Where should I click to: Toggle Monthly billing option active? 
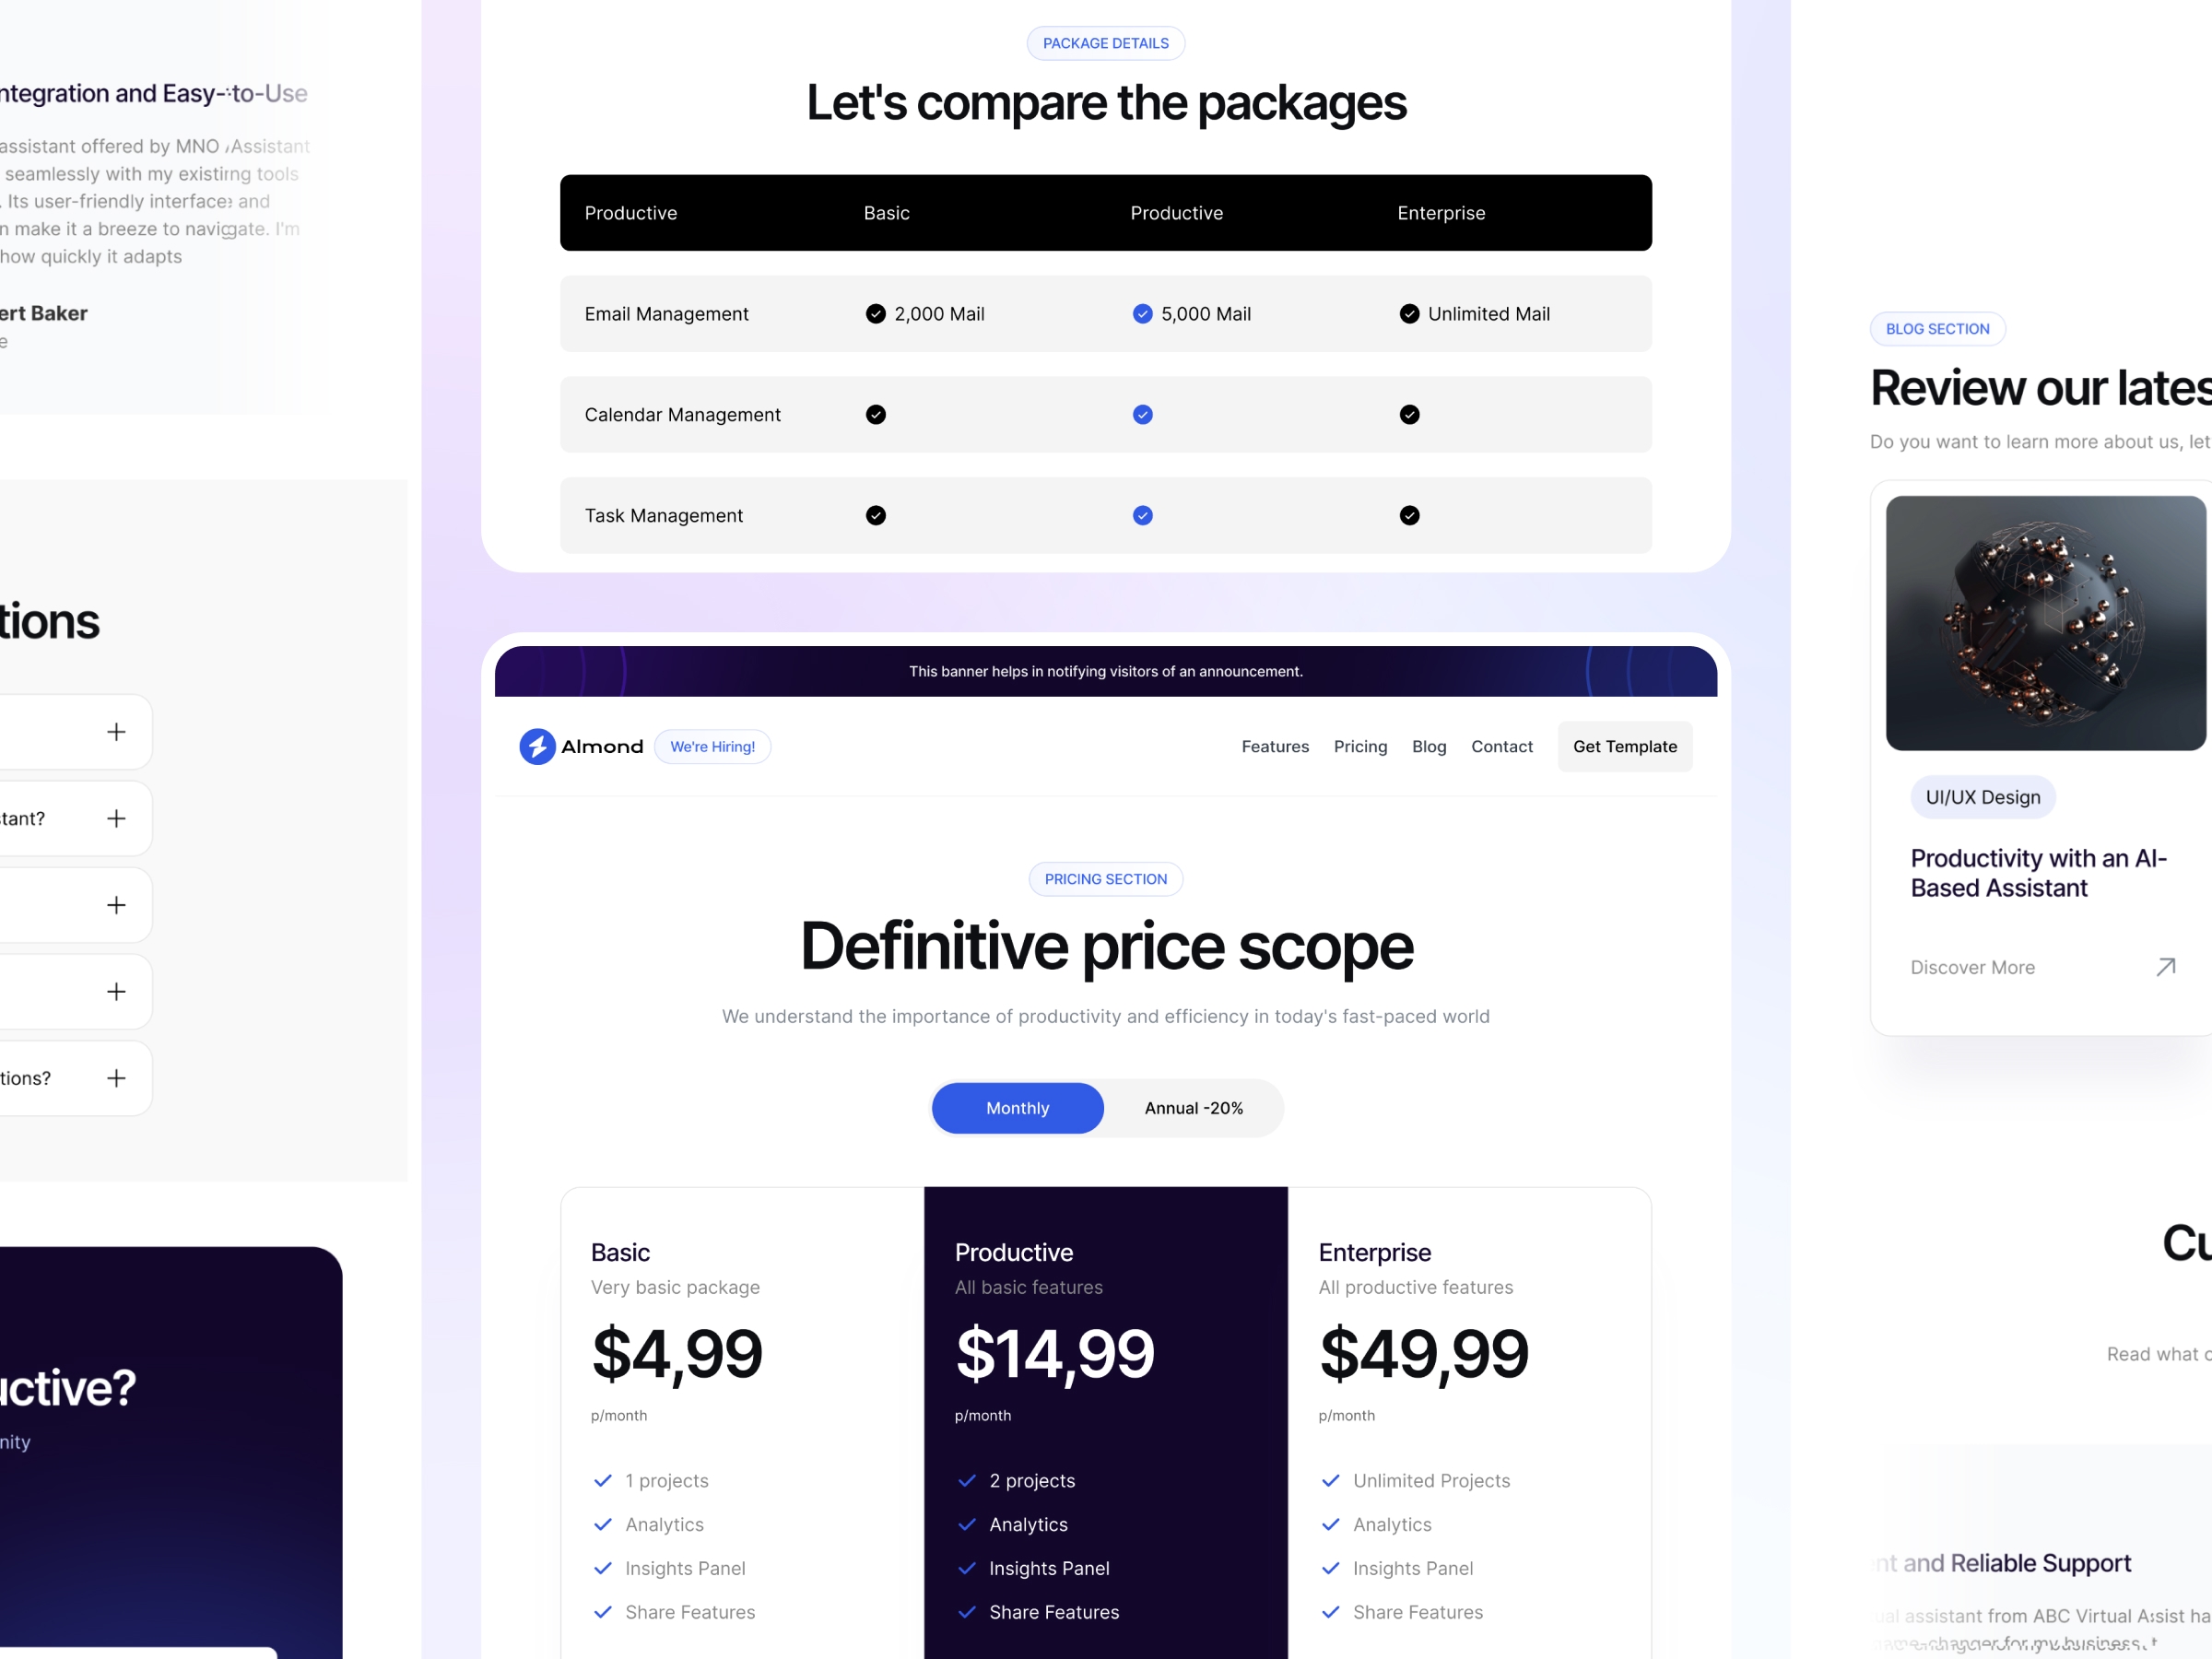[1016, 1107]
